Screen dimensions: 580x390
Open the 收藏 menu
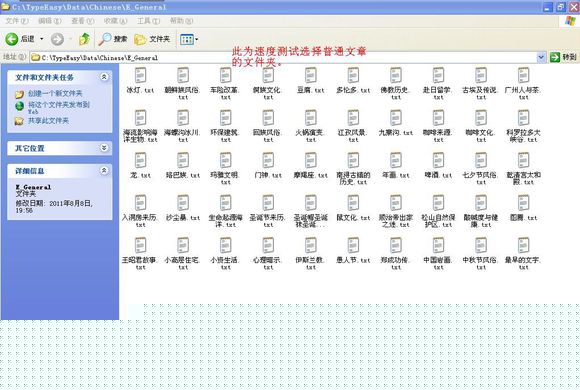pyautogui.click(x=115, y=21)
